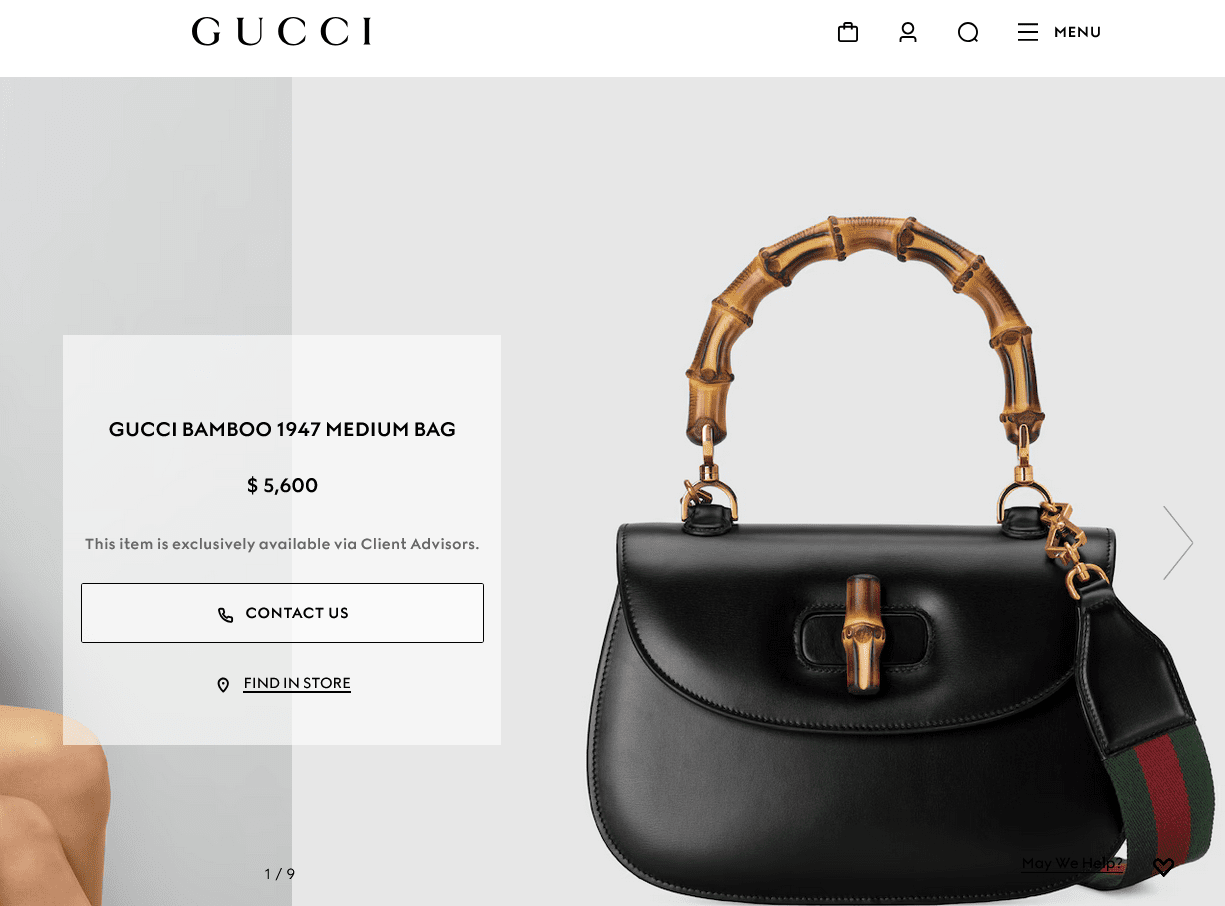
Task: Save bag with heart wishlist icon
Action: 1163,867
